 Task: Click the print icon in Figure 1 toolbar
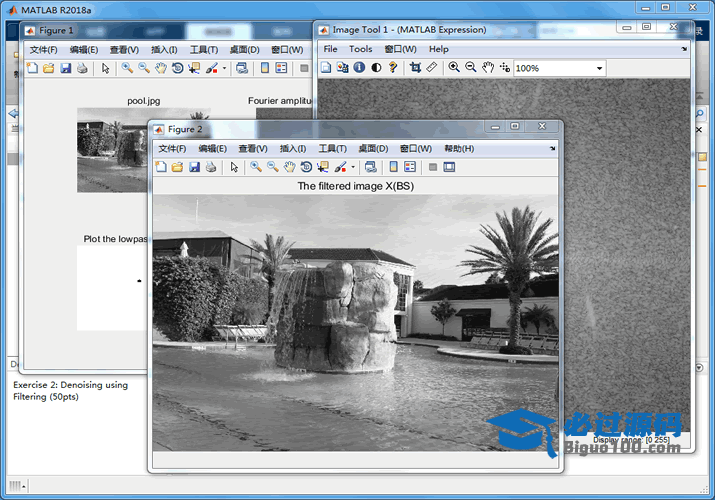click(x=82, y=68)
